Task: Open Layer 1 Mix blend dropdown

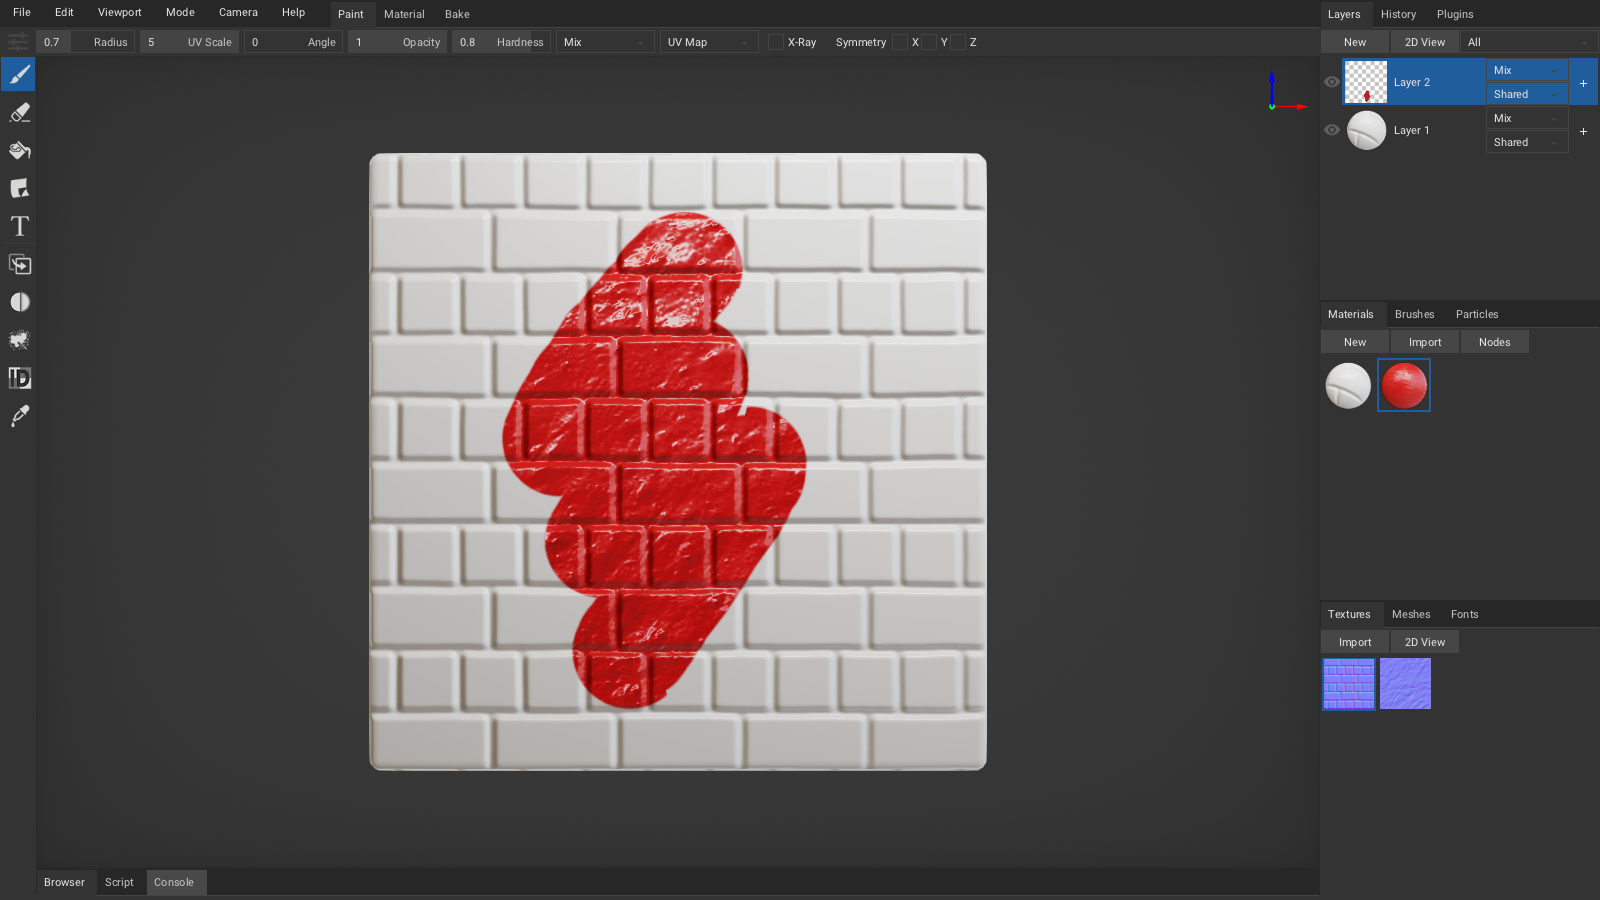Action: pyautogui.click(x=1527, y=118)
